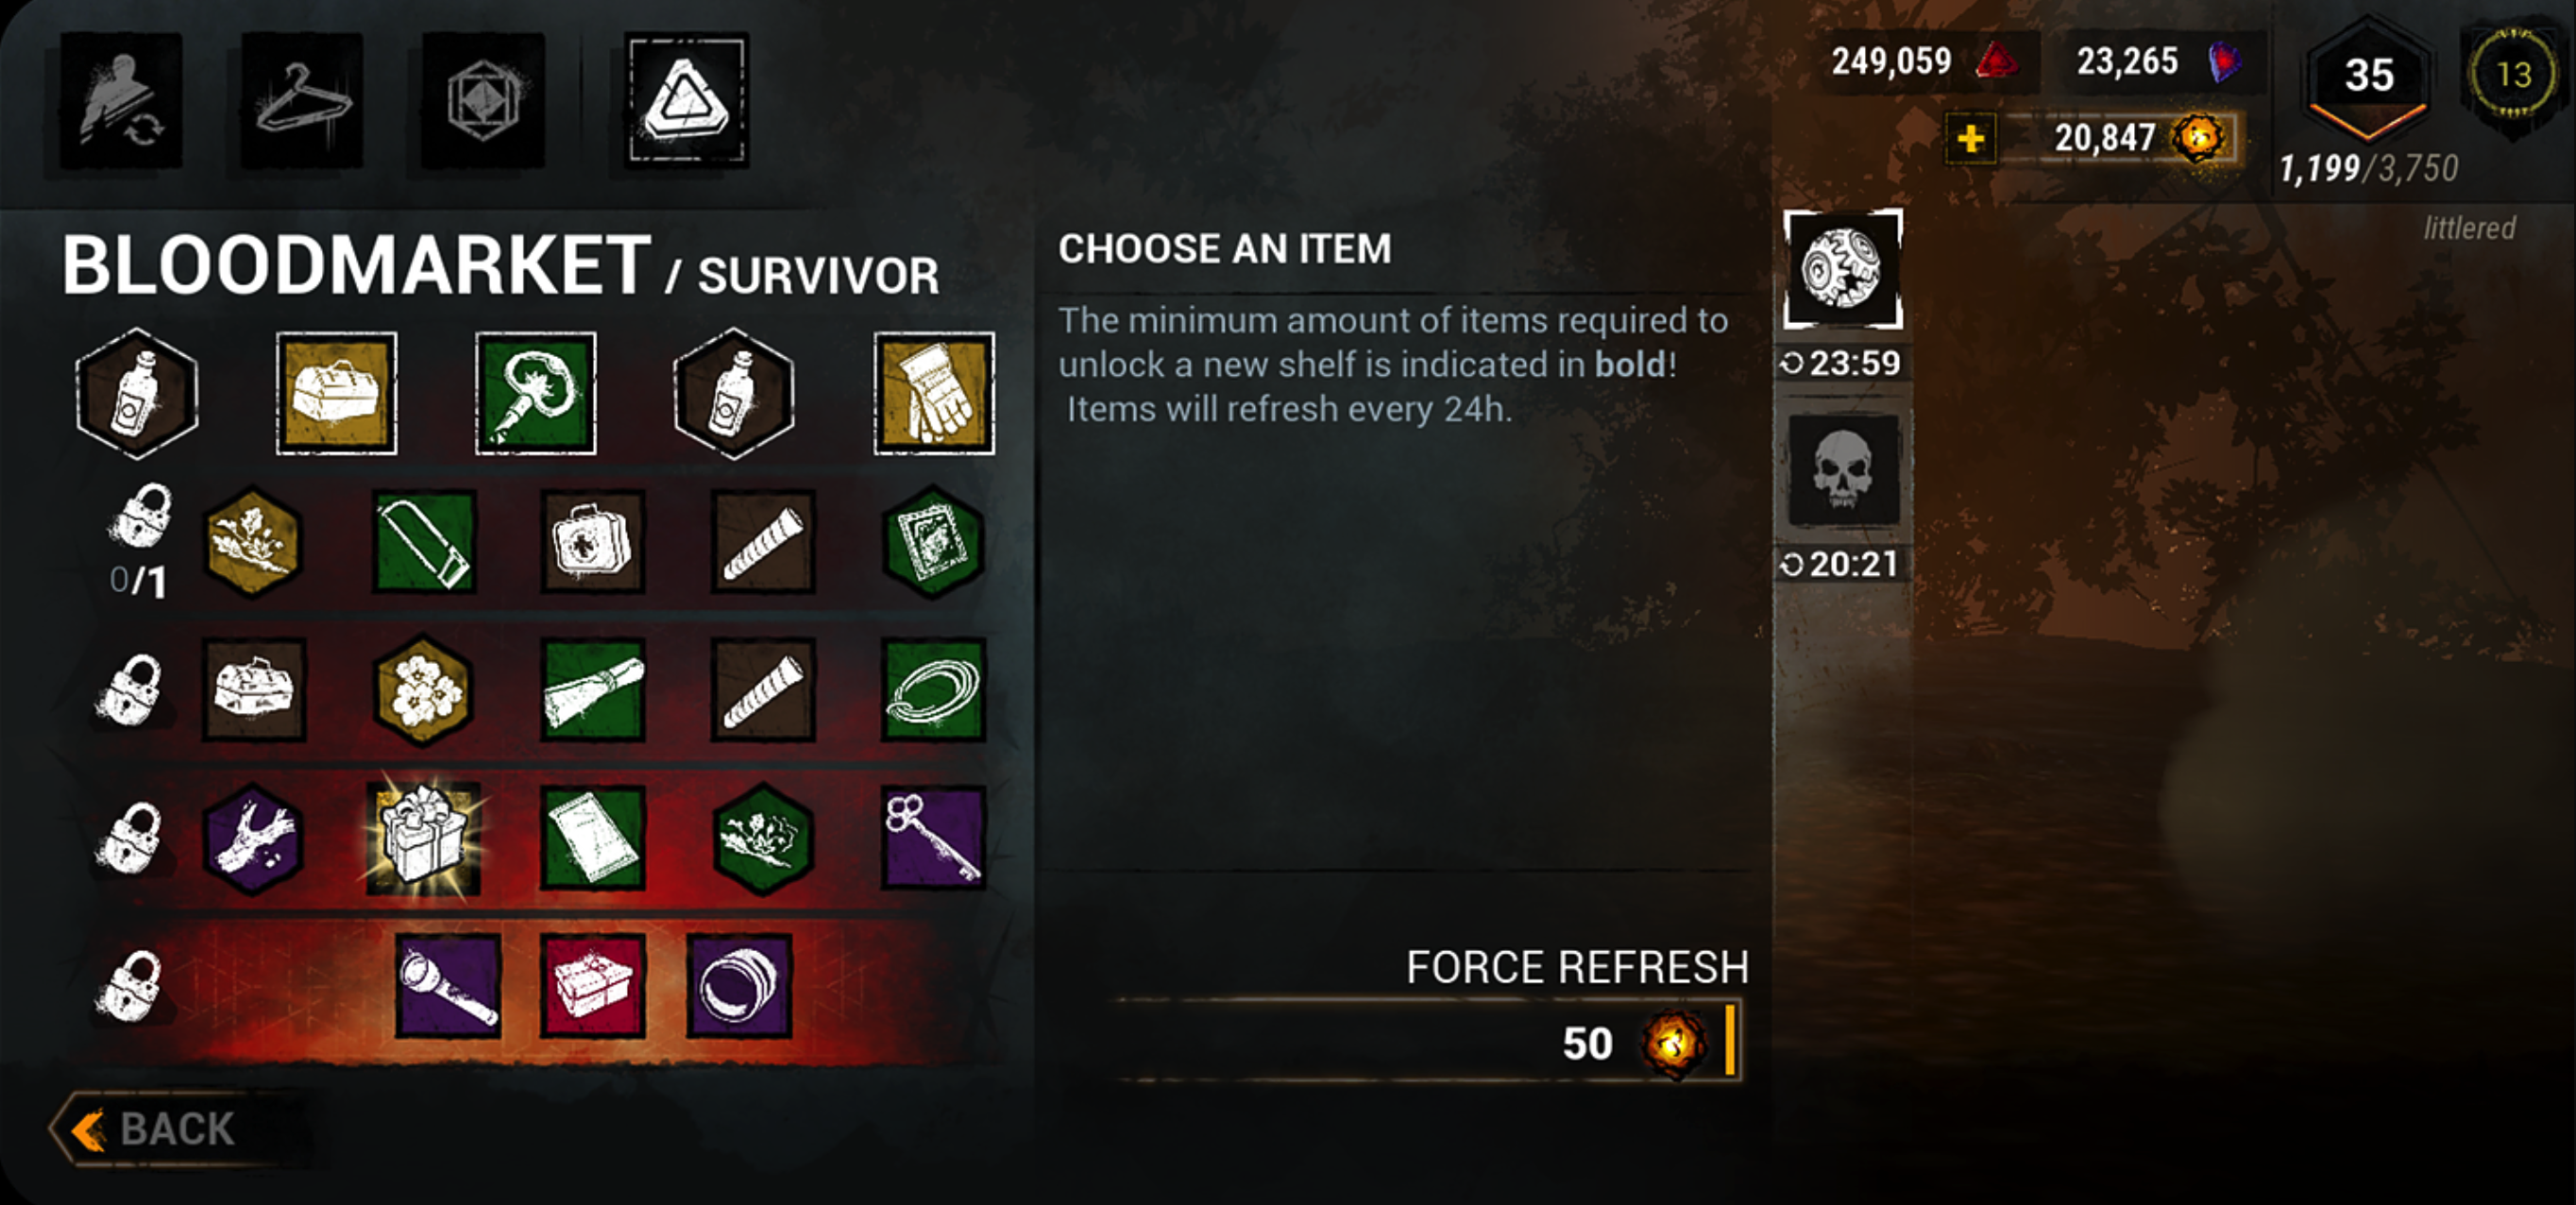Open the clothes hanger customization tab
The image size is (2576, 1205).
coord(302,99)
